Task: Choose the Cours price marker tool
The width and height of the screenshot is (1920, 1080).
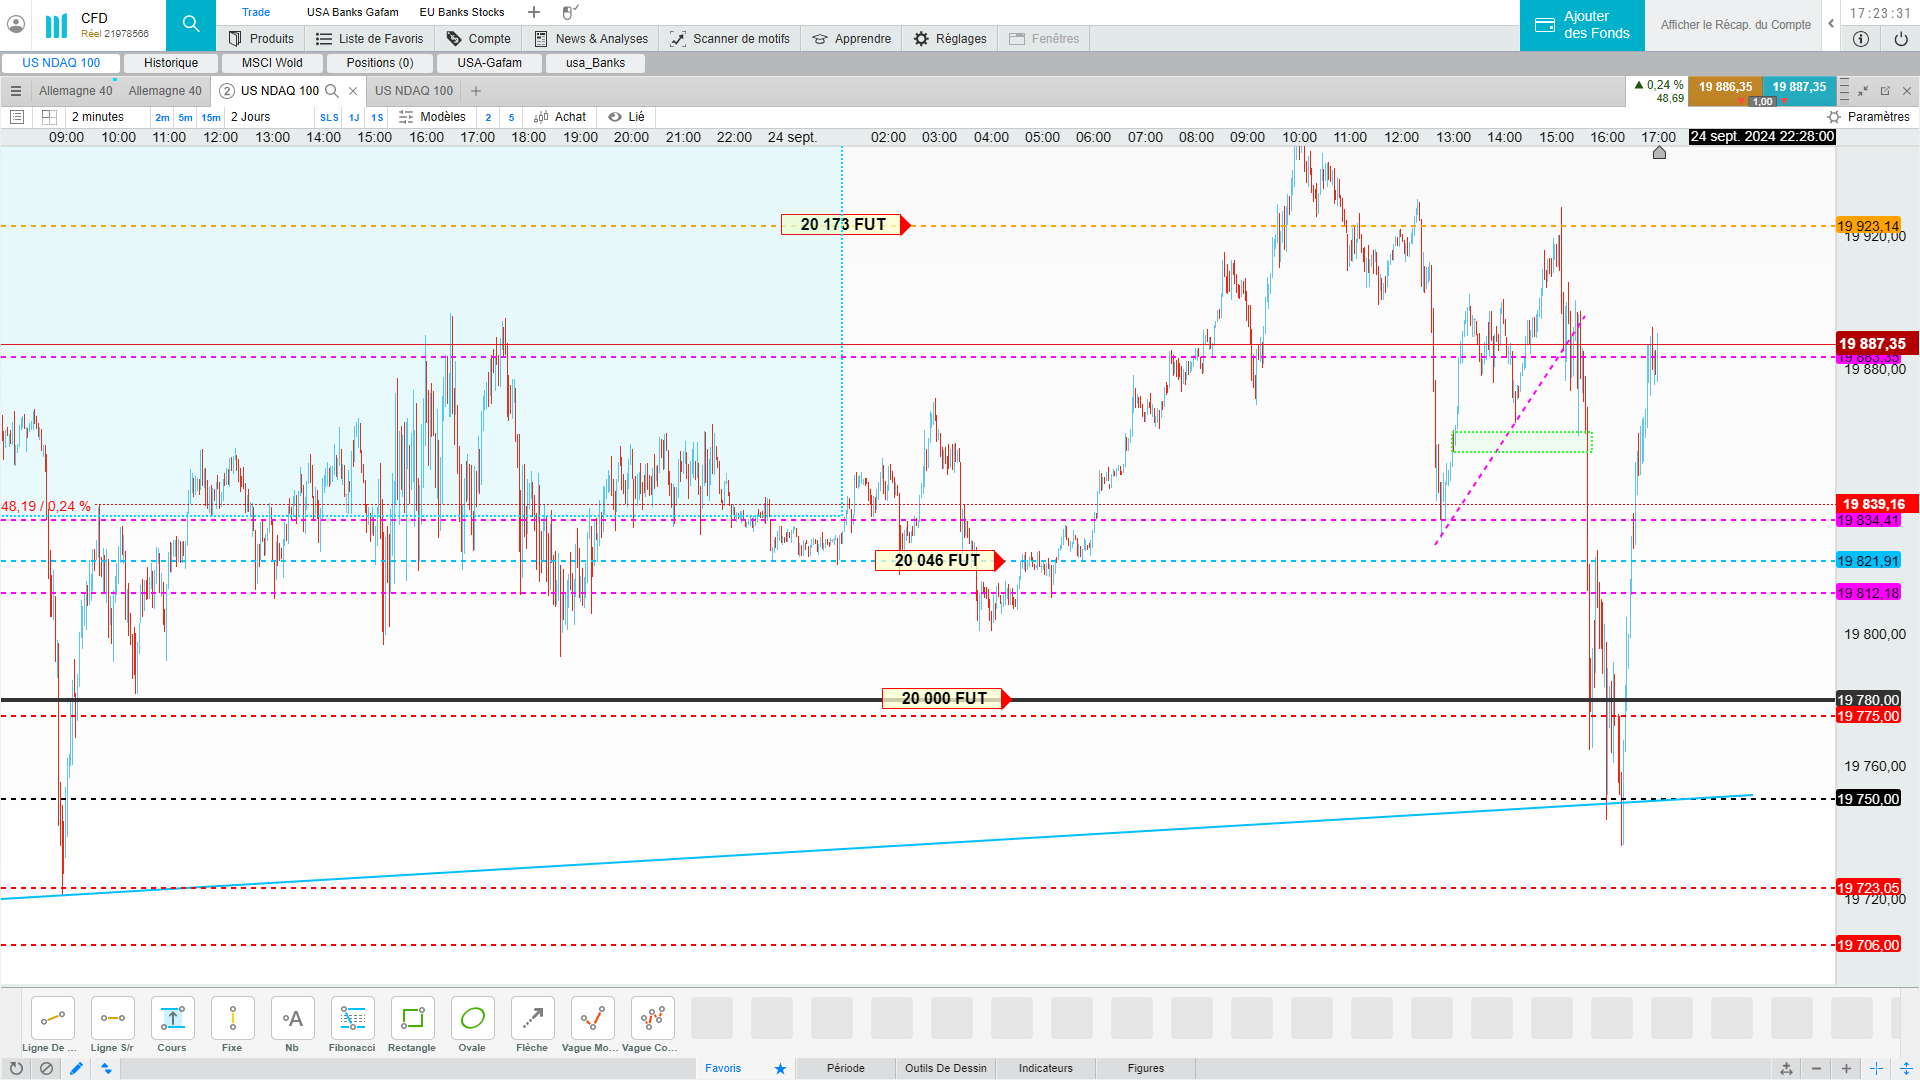Action: (172, 1019)
